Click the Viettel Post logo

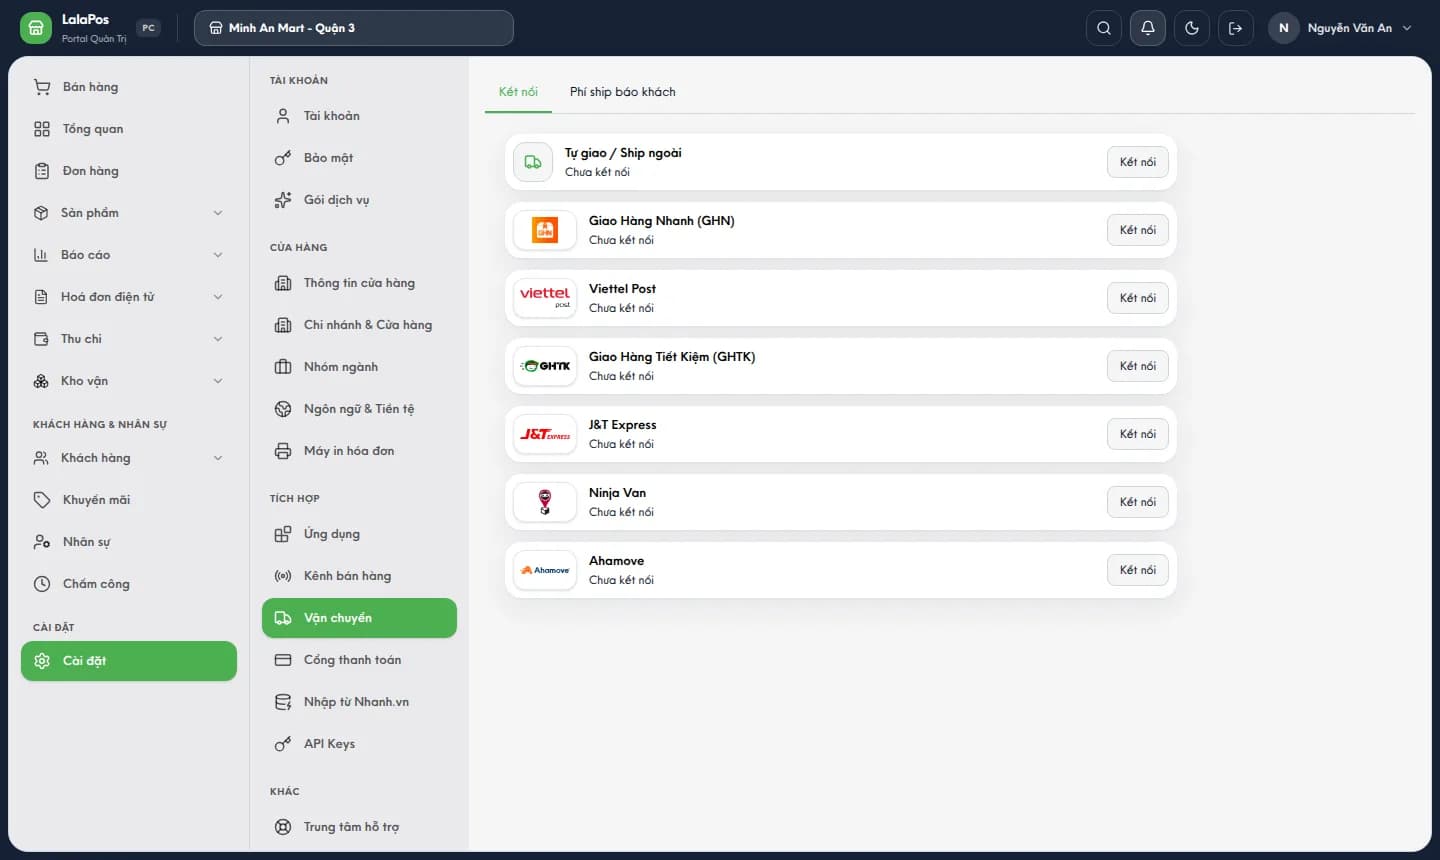click(545, 298)
